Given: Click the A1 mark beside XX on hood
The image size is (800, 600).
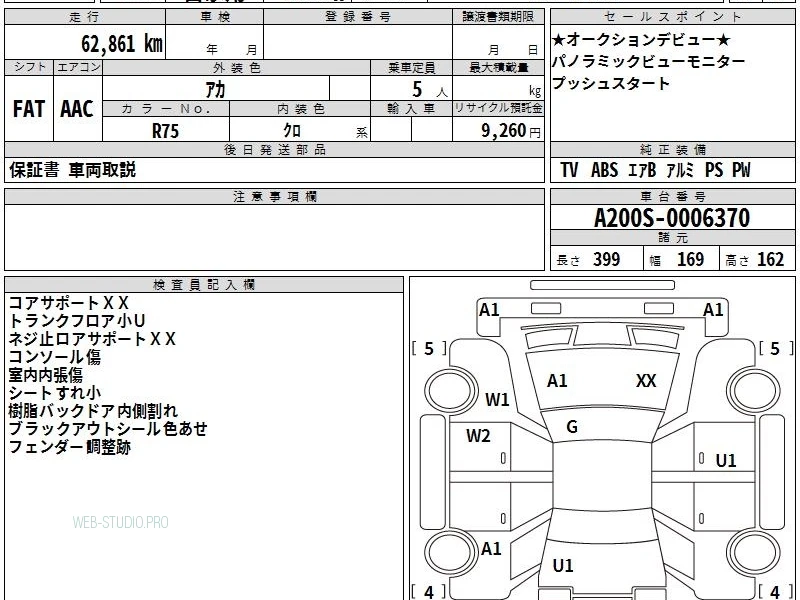Looking at the screenshot, I should click(557, 381).
